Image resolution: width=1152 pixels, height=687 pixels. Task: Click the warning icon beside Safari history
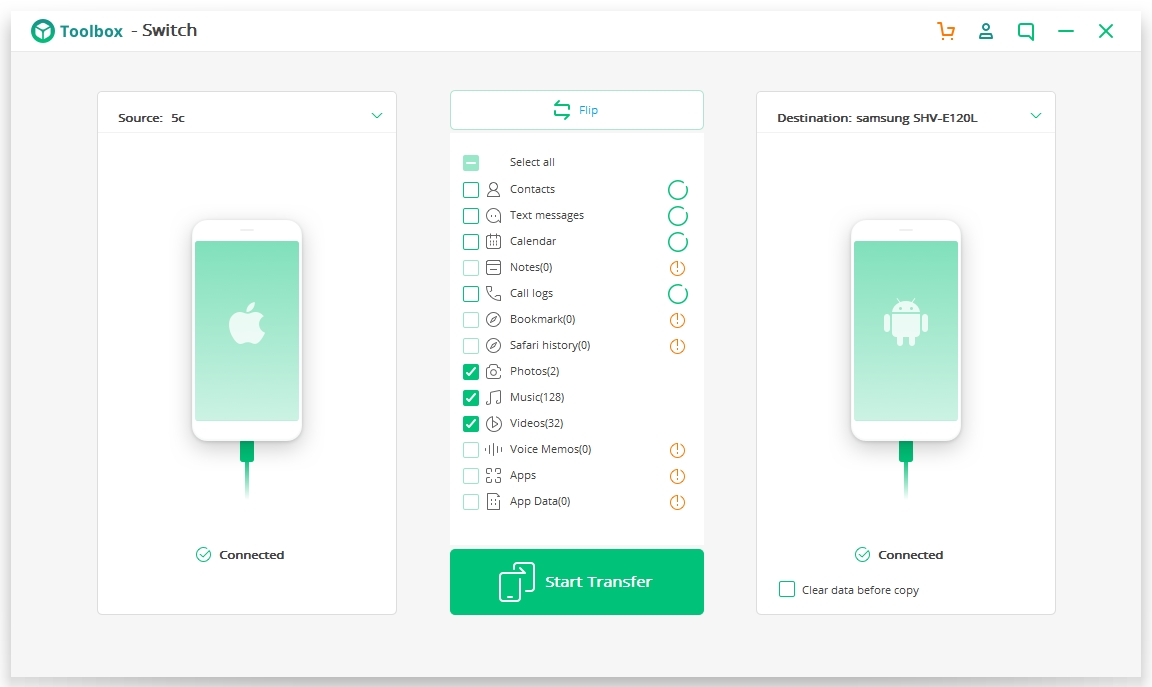point(677,346)
